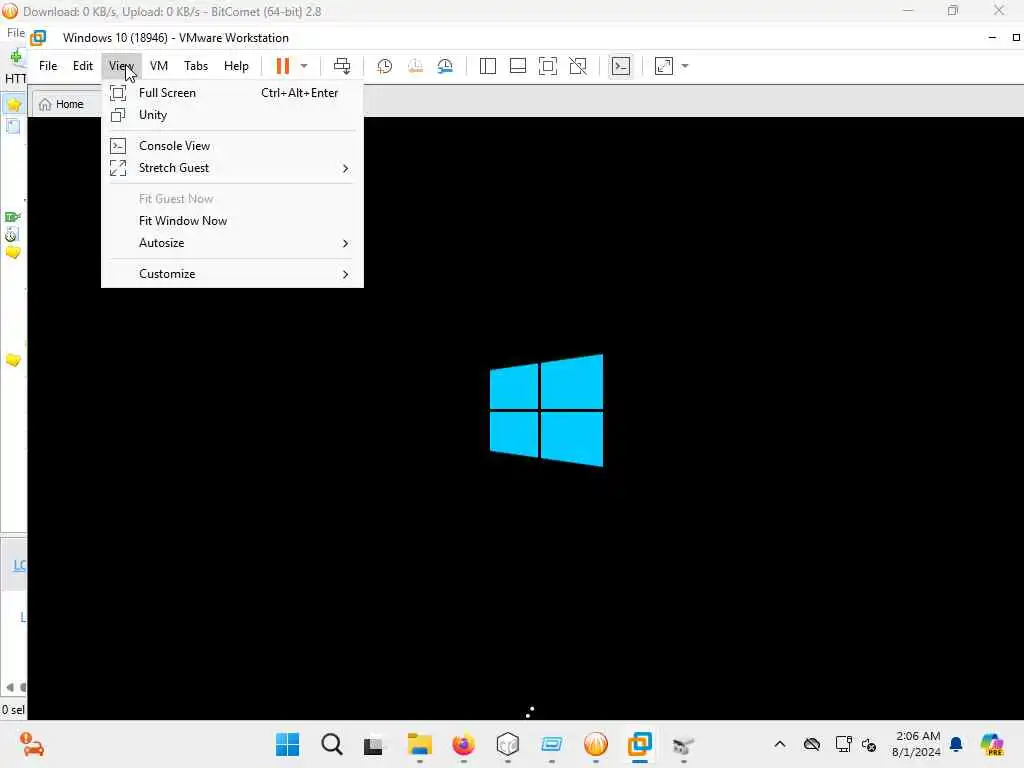Click the orange Pause VM button
This screenshot has height=768, width=1024.
coord(282,66)
